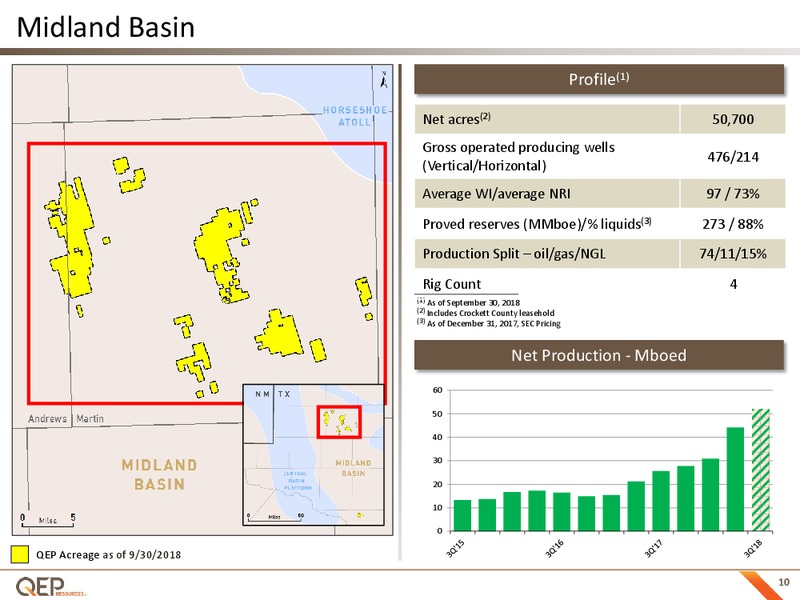This screenshot has width=800, height=600.
Task: Click the 60 y-axis label
Action: coord(437,390)
